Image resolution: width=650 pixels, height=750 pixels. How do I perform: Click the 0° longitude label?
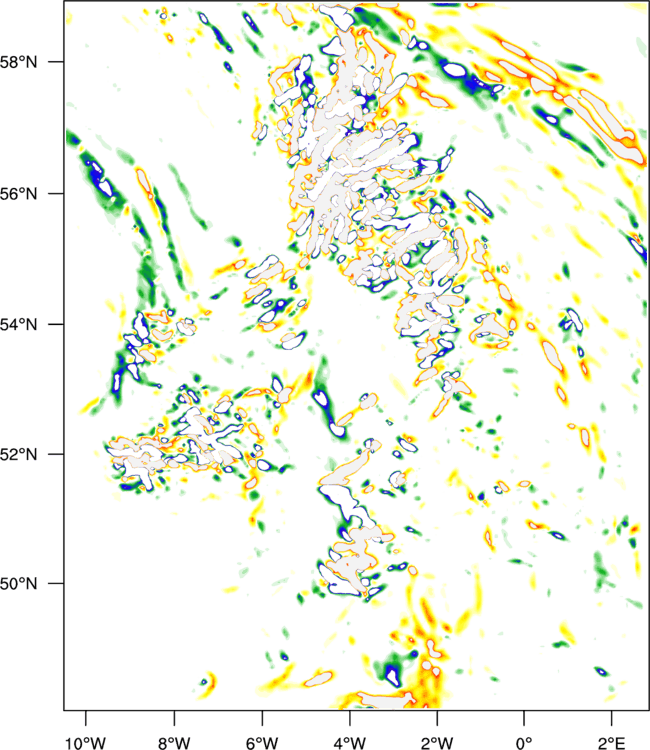pyautogui.click(x=524, y=742)
